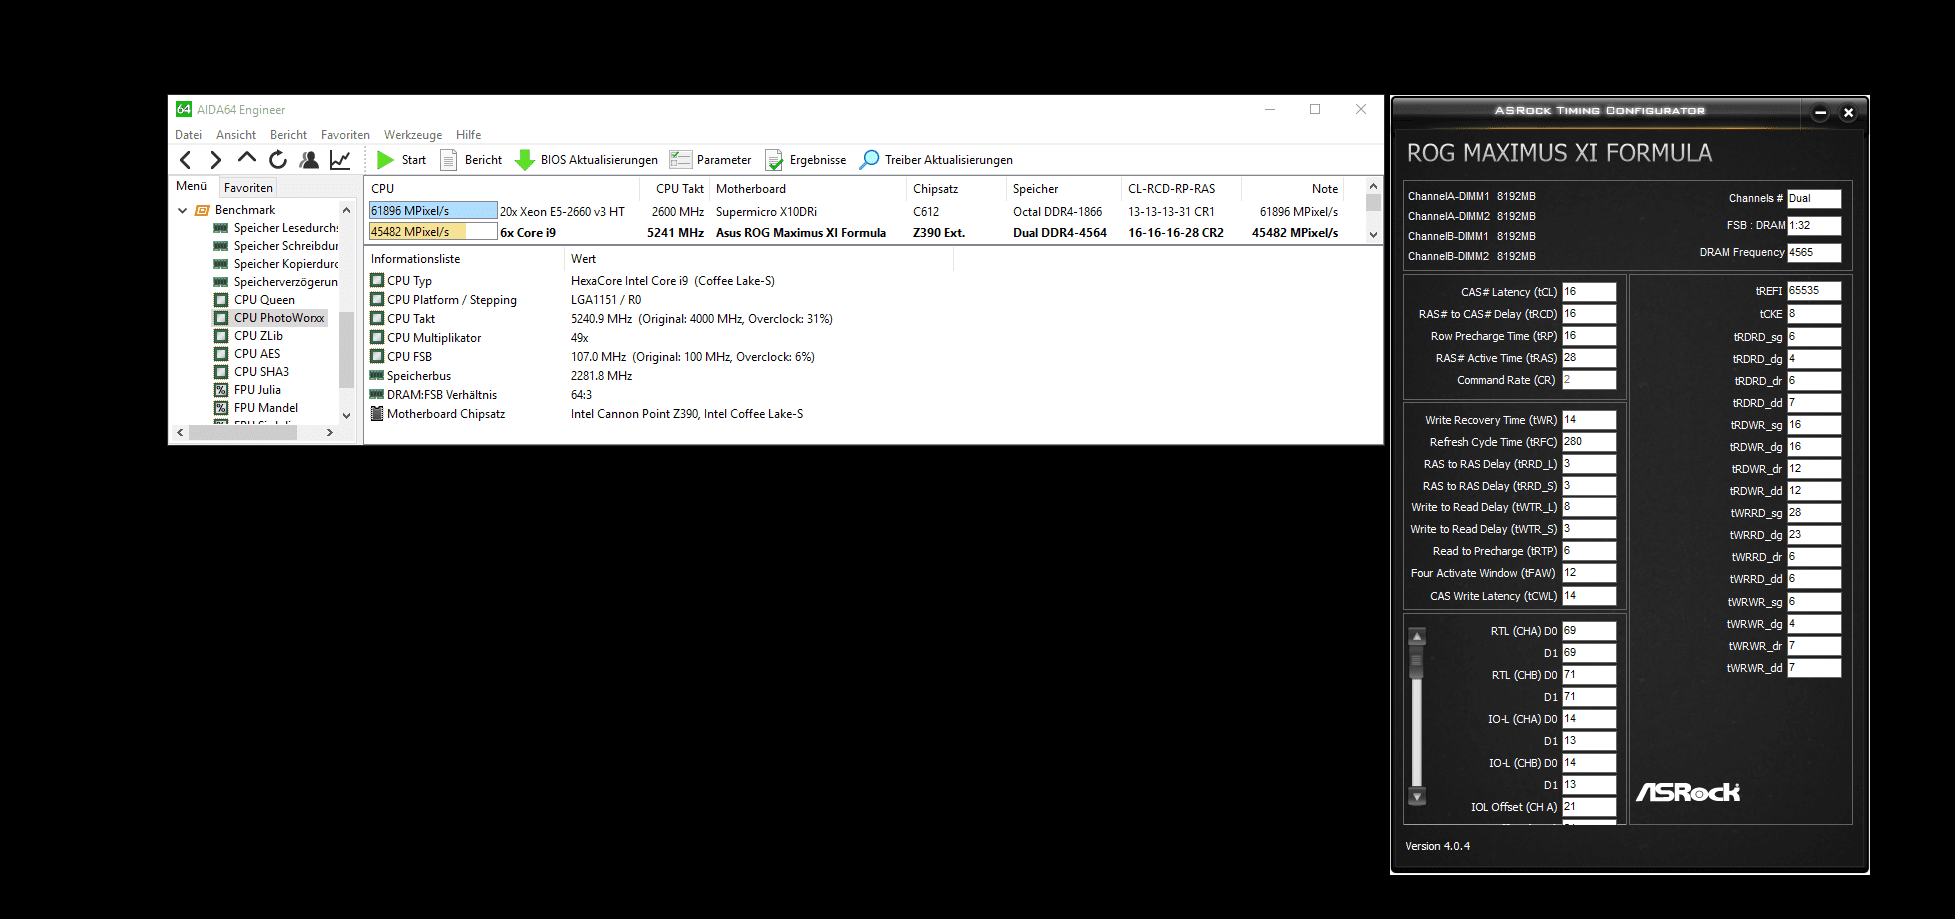This screenshot has width=1955, height=919.
Task: Minimize the ASRock Timing Configurator window
Action: click(x=1820, y=113)
